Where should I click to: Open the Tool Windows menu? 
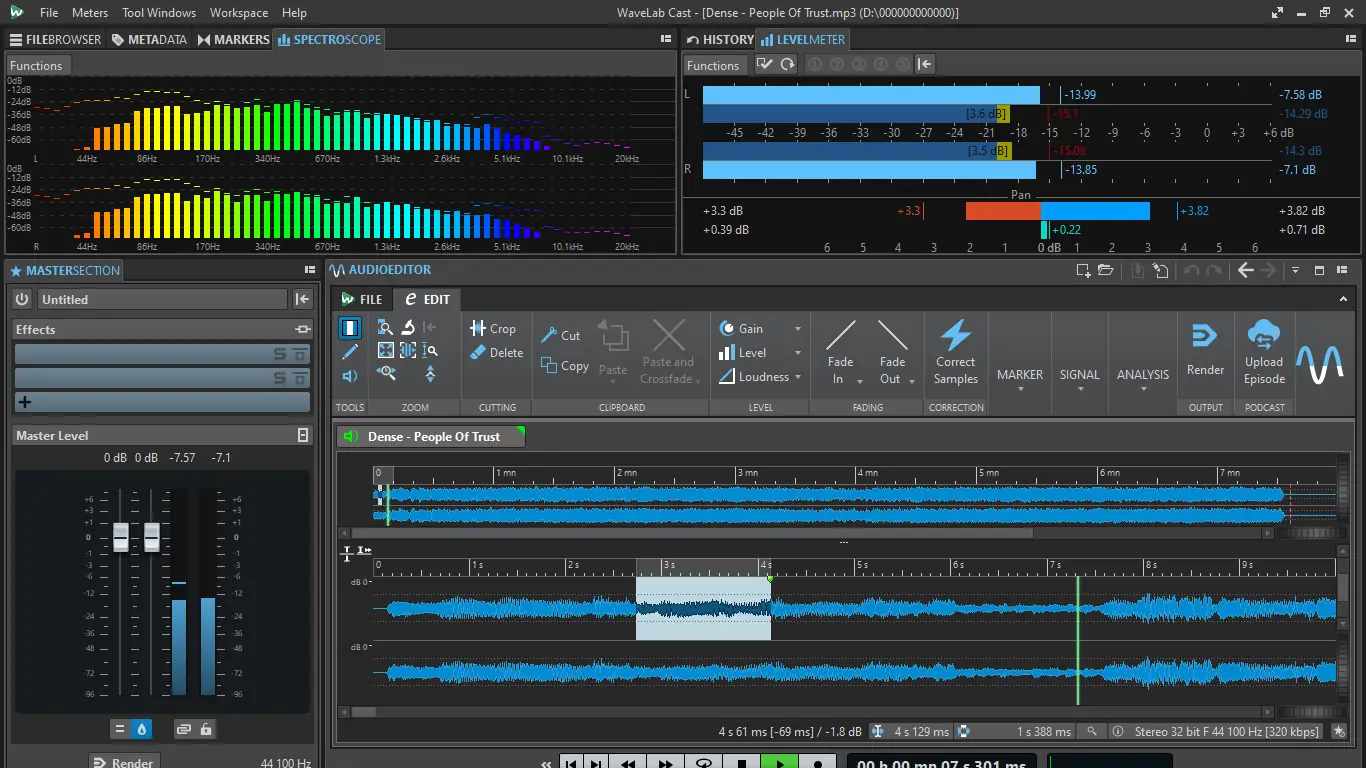coord(159,13)
